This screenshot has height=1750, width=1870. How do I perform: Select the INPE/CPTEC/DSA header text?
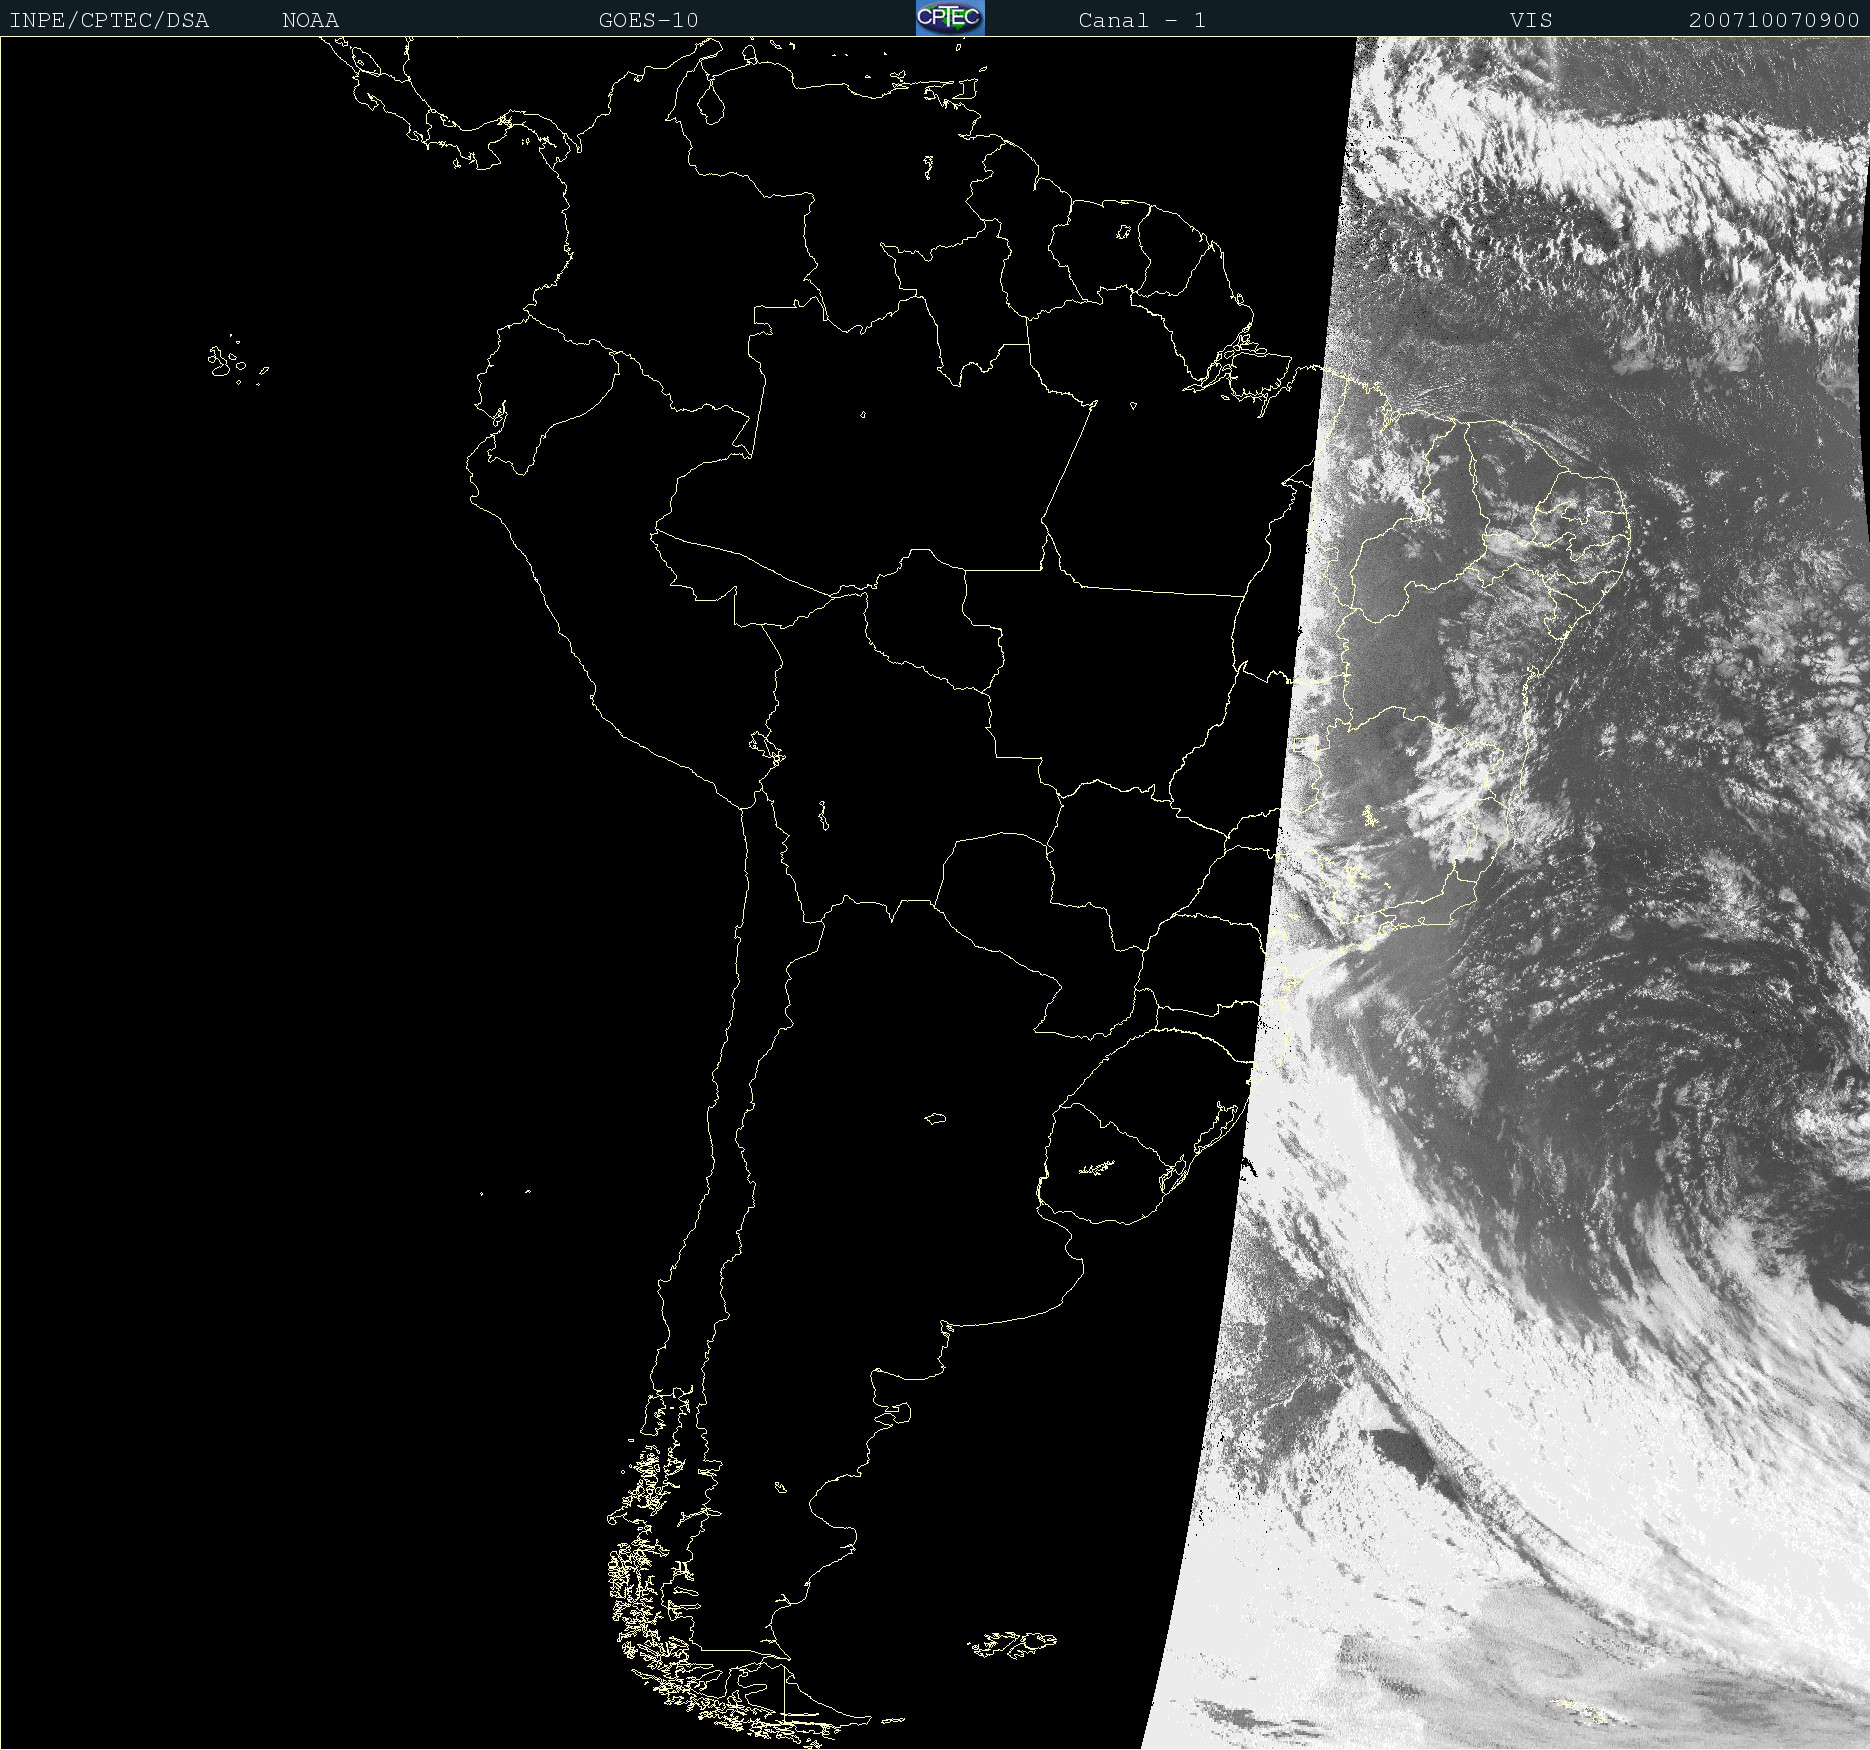coord(109,20)
